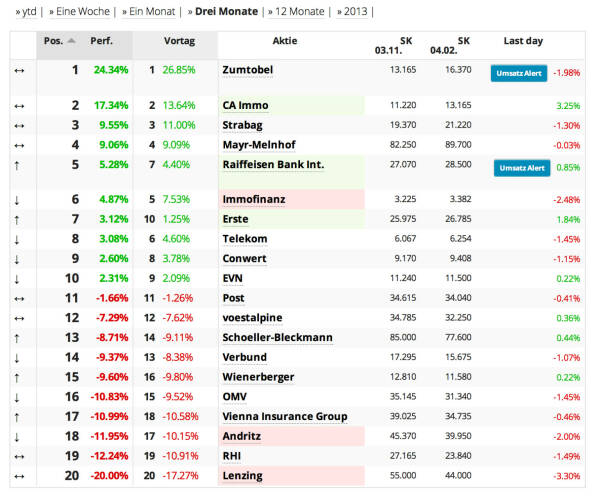The width and height of the screenshot is (600, 499).
Task: Select the Eine Woche period tab
Action: point(80,11)
